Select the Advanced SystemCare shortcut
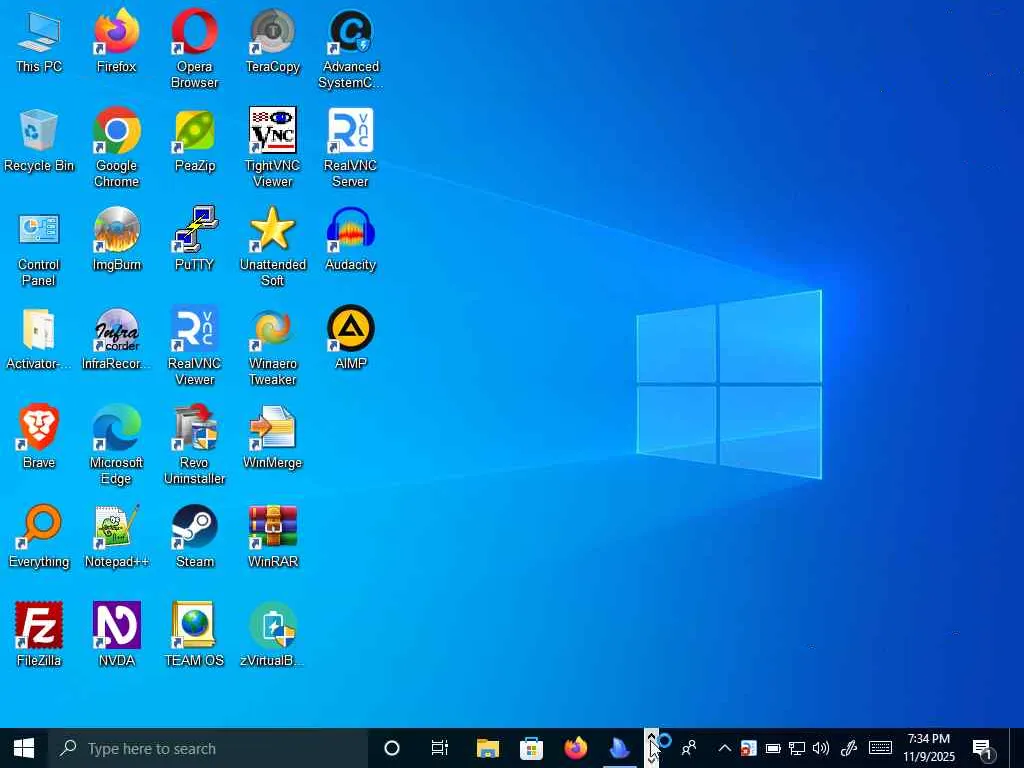This screenshot has height=768, width=1024. 351,50
